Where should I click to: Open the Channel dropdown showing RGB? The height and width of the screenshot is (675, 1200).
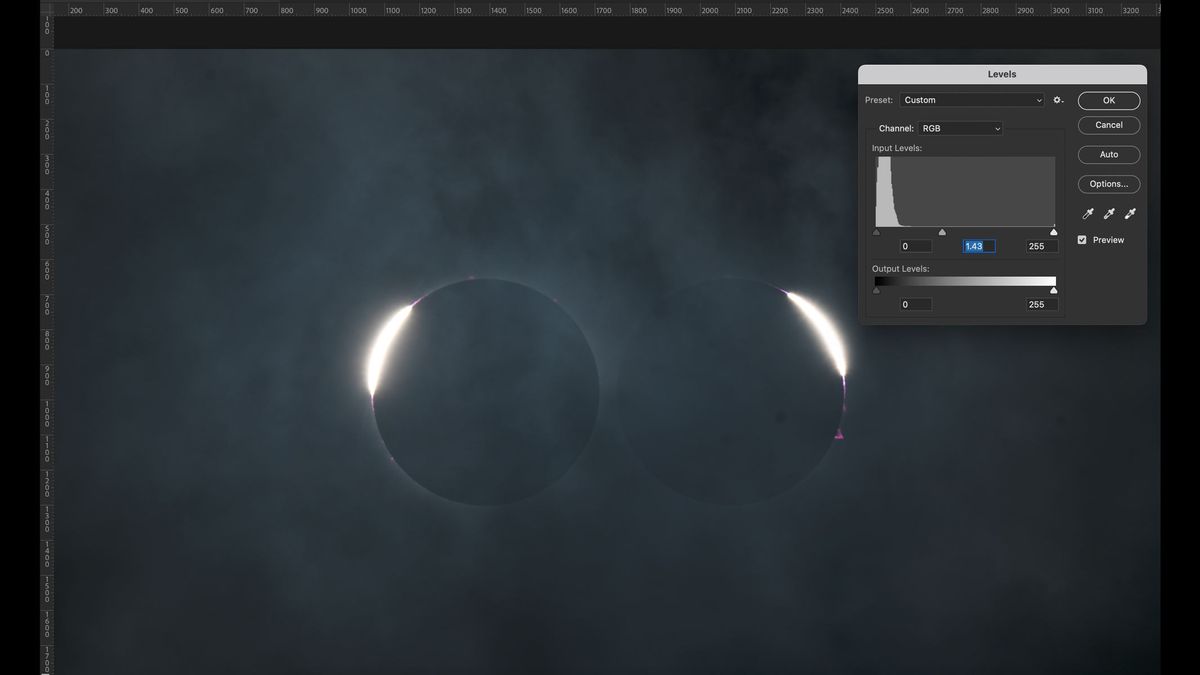tap(960, 128)
